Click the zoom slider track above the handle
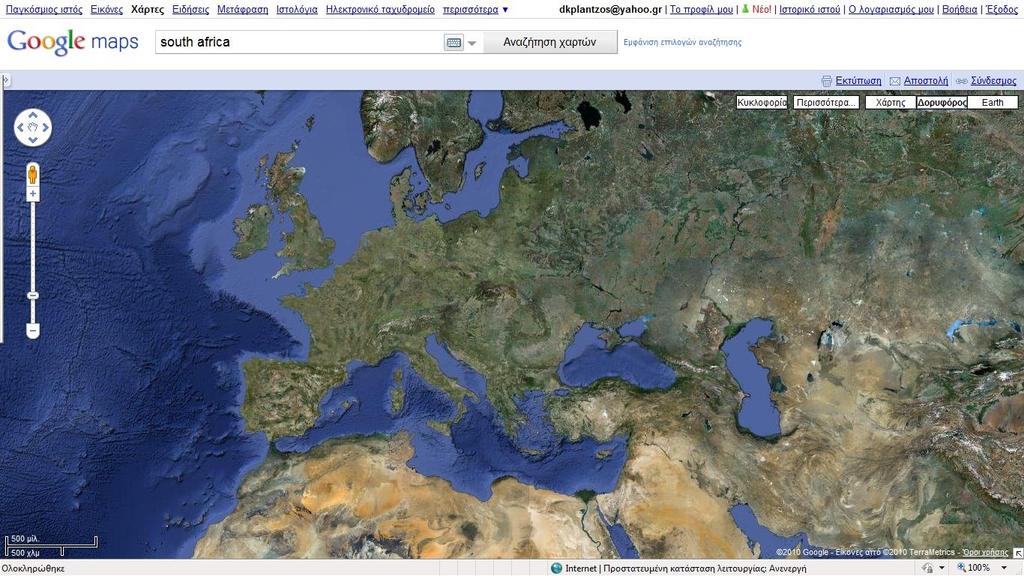This screenshot has width=1024, height=576. (33, 246)
